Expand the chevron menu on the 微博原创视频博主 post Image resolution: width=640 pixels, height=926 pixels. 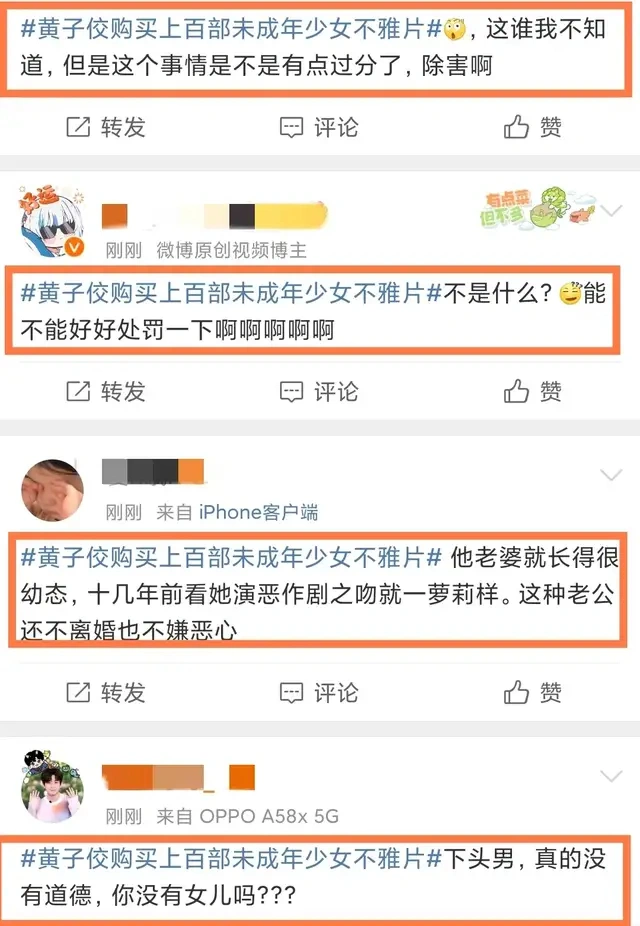(x=611, y=210)
